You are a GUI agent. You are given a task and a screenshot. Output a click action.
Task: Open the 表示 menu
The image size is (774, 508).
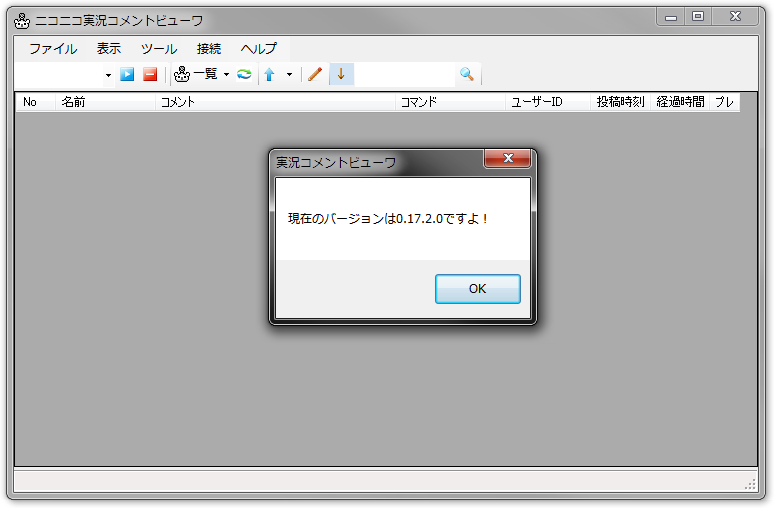click(109, 48)
